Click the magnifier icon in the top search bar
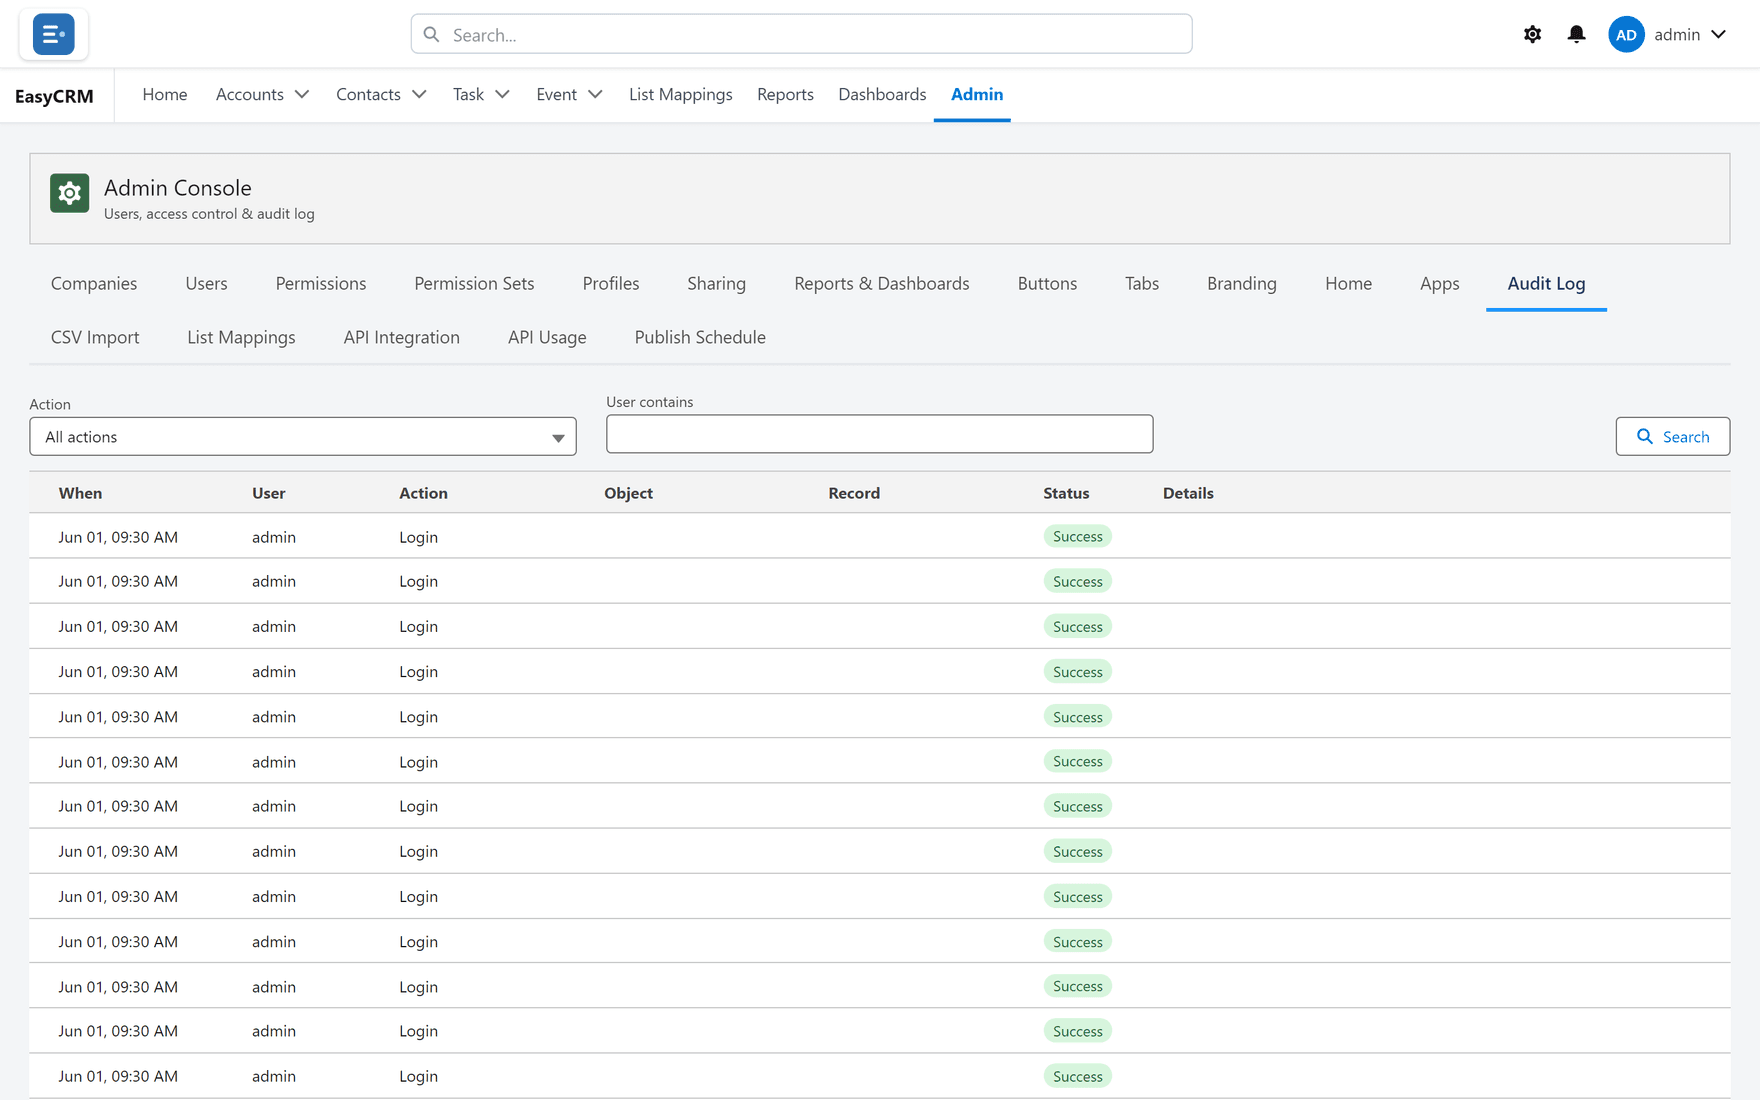The image size is (1760, 1100). [431, 34]
